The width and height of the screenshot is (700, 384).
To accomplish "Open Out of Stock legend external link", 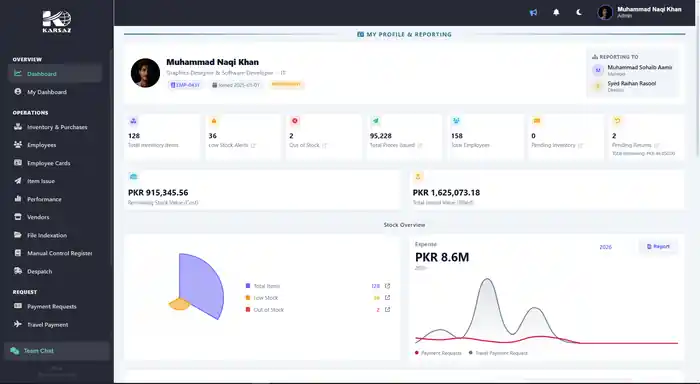I will coord(388,309).
